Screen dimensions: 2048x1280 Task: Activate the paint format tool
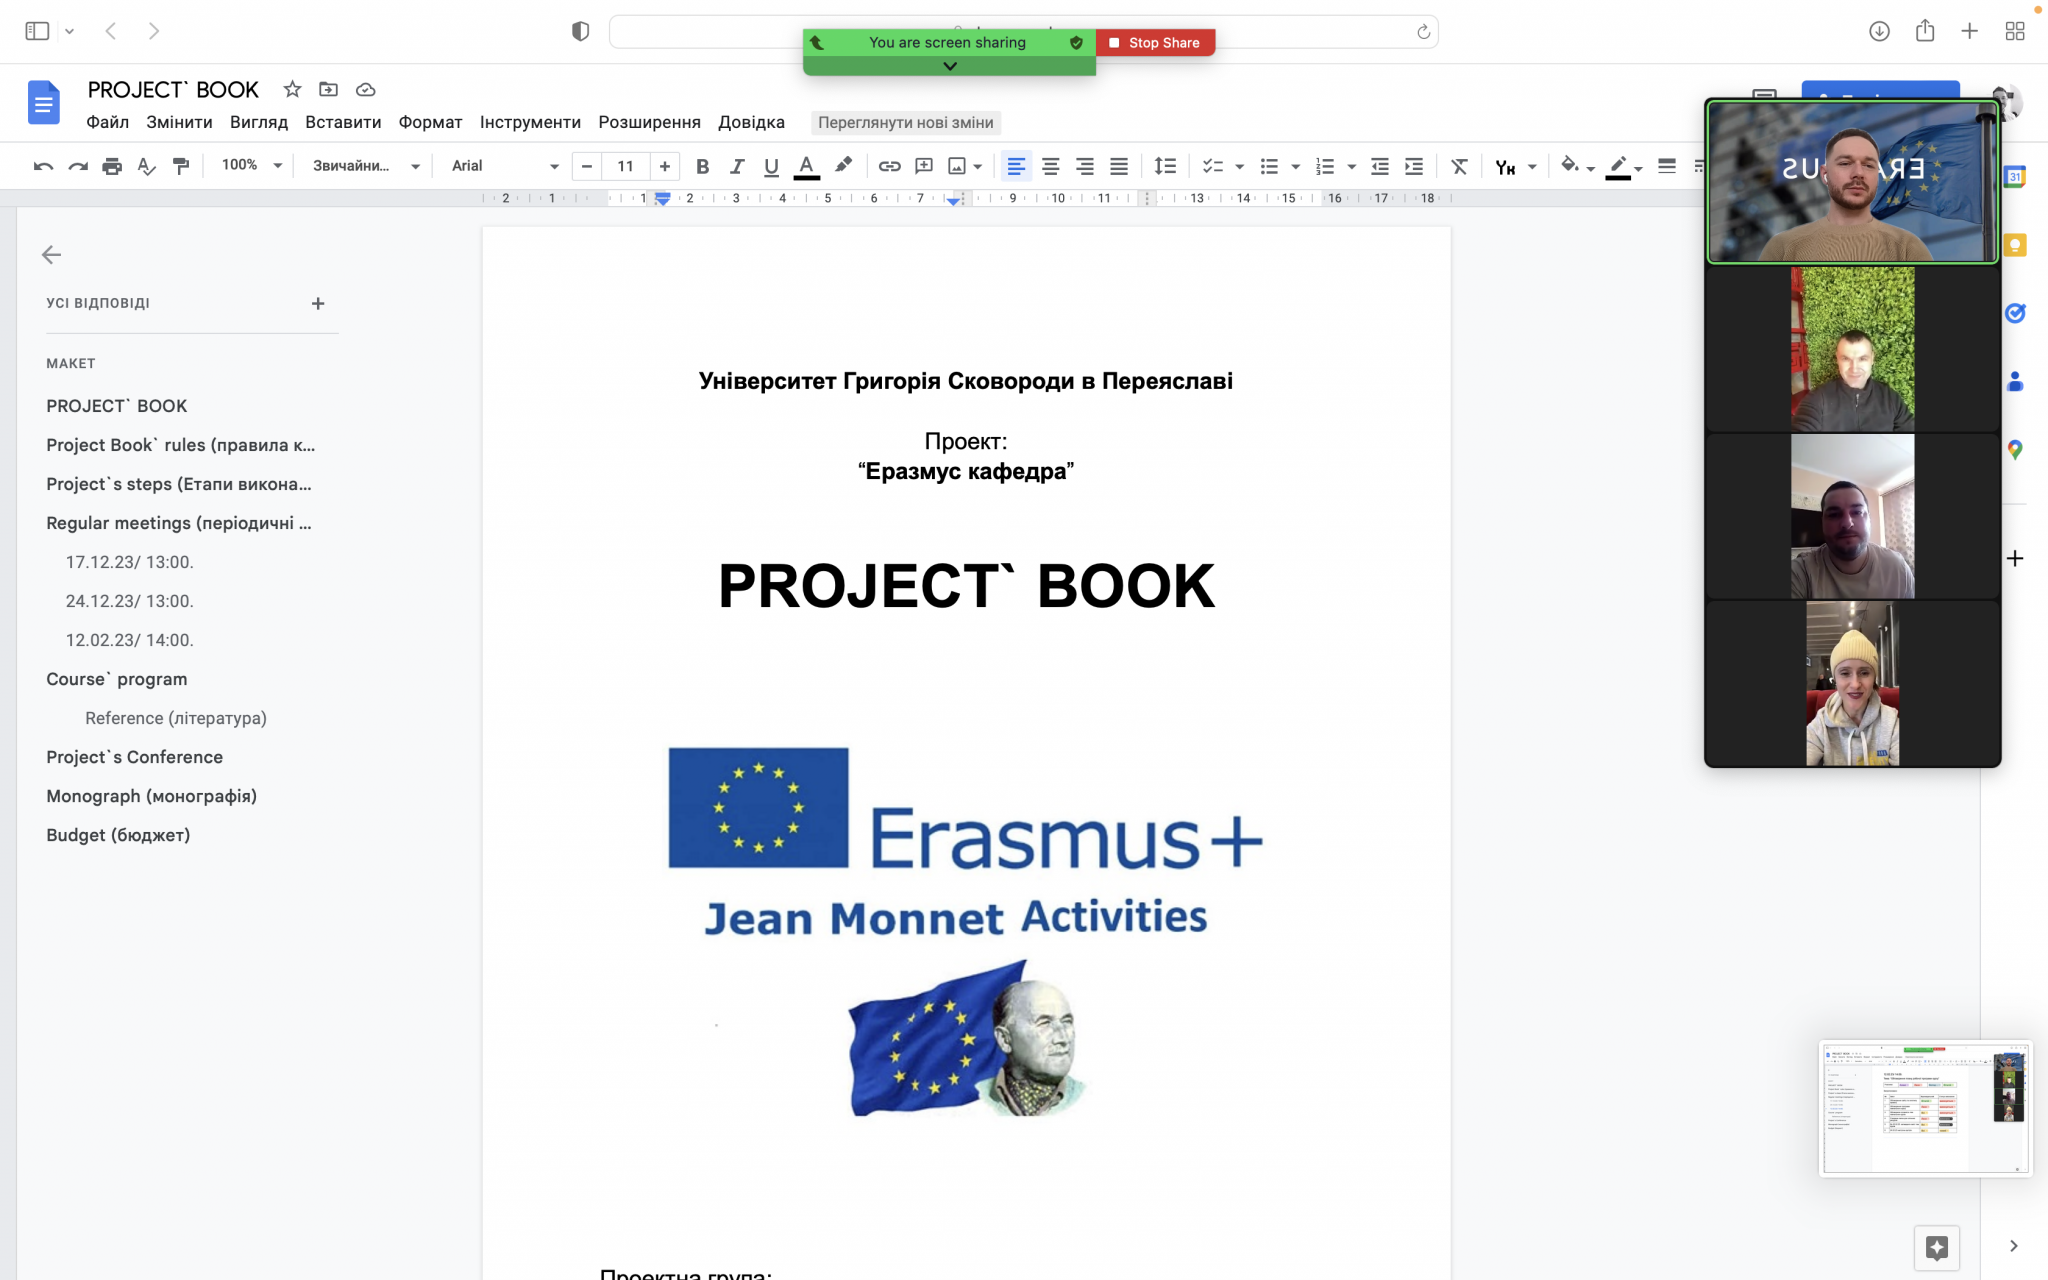181,166
